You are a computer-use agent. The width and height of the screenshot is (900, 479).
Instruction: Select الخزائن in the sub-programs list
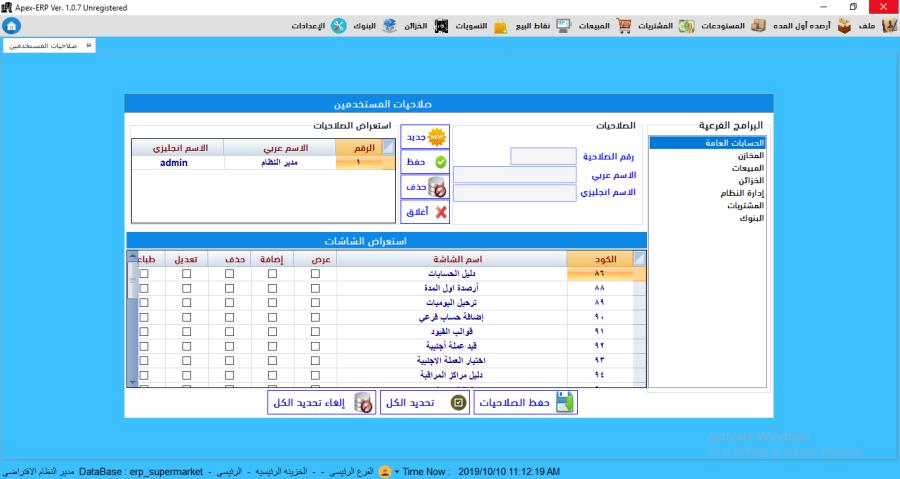coord(707,180)
